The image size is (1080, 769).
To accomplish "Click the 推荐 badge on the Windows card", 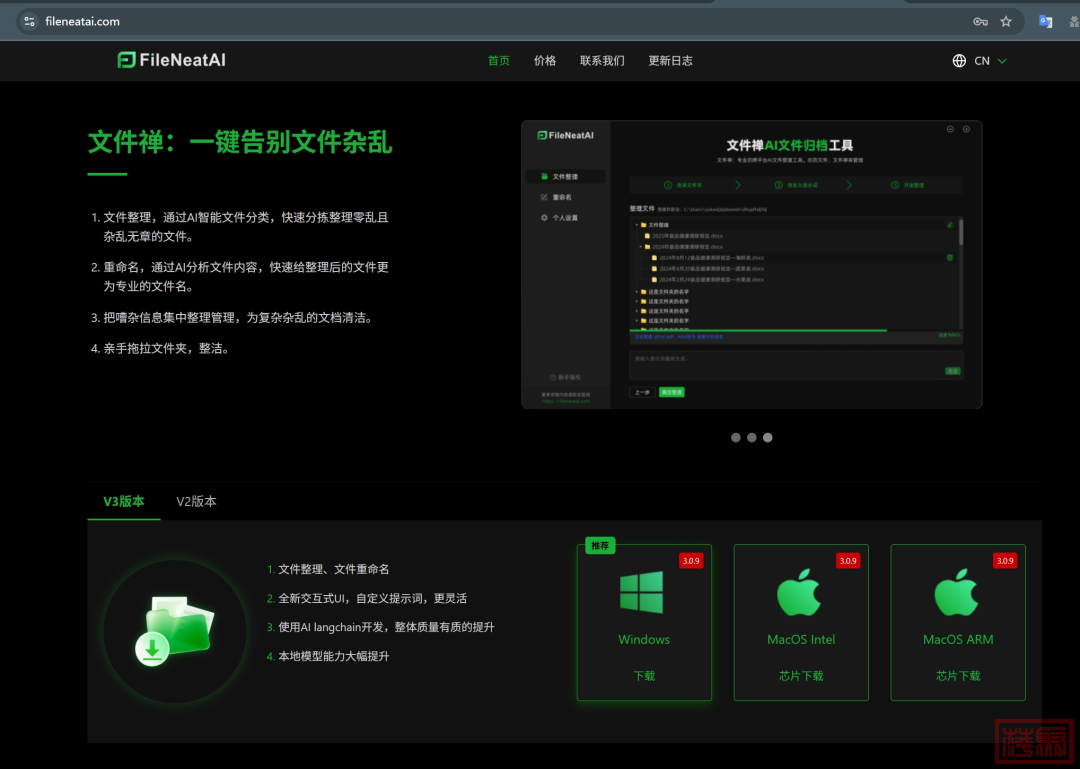I will (600, 546).
